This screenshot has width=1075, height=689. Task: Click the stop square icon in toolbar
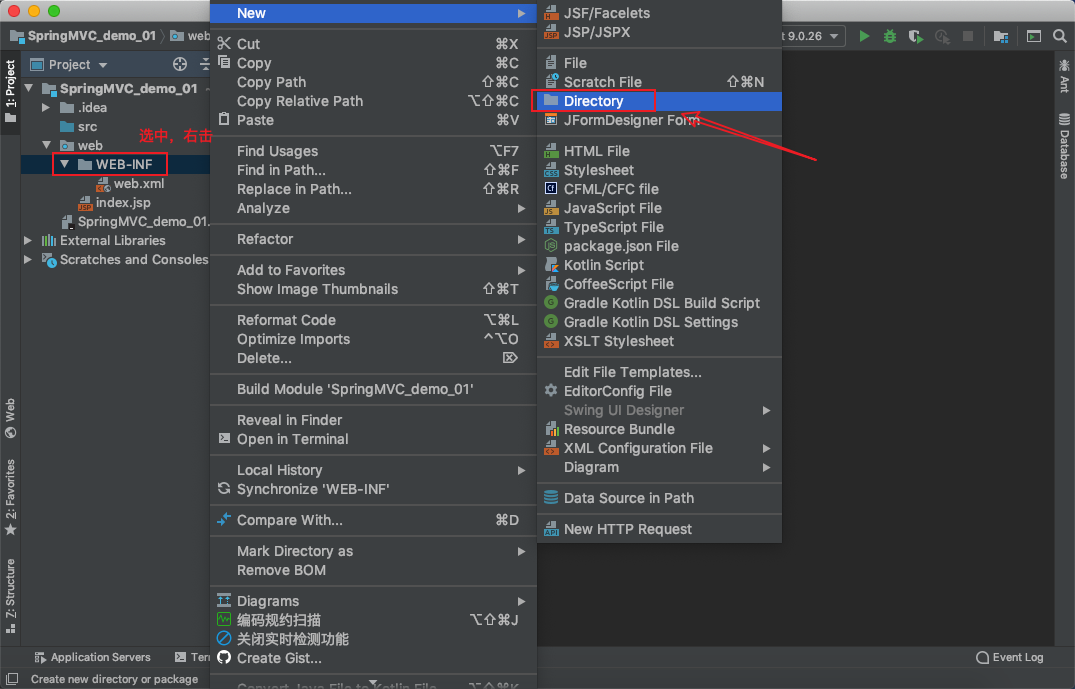tap(967, 36)
